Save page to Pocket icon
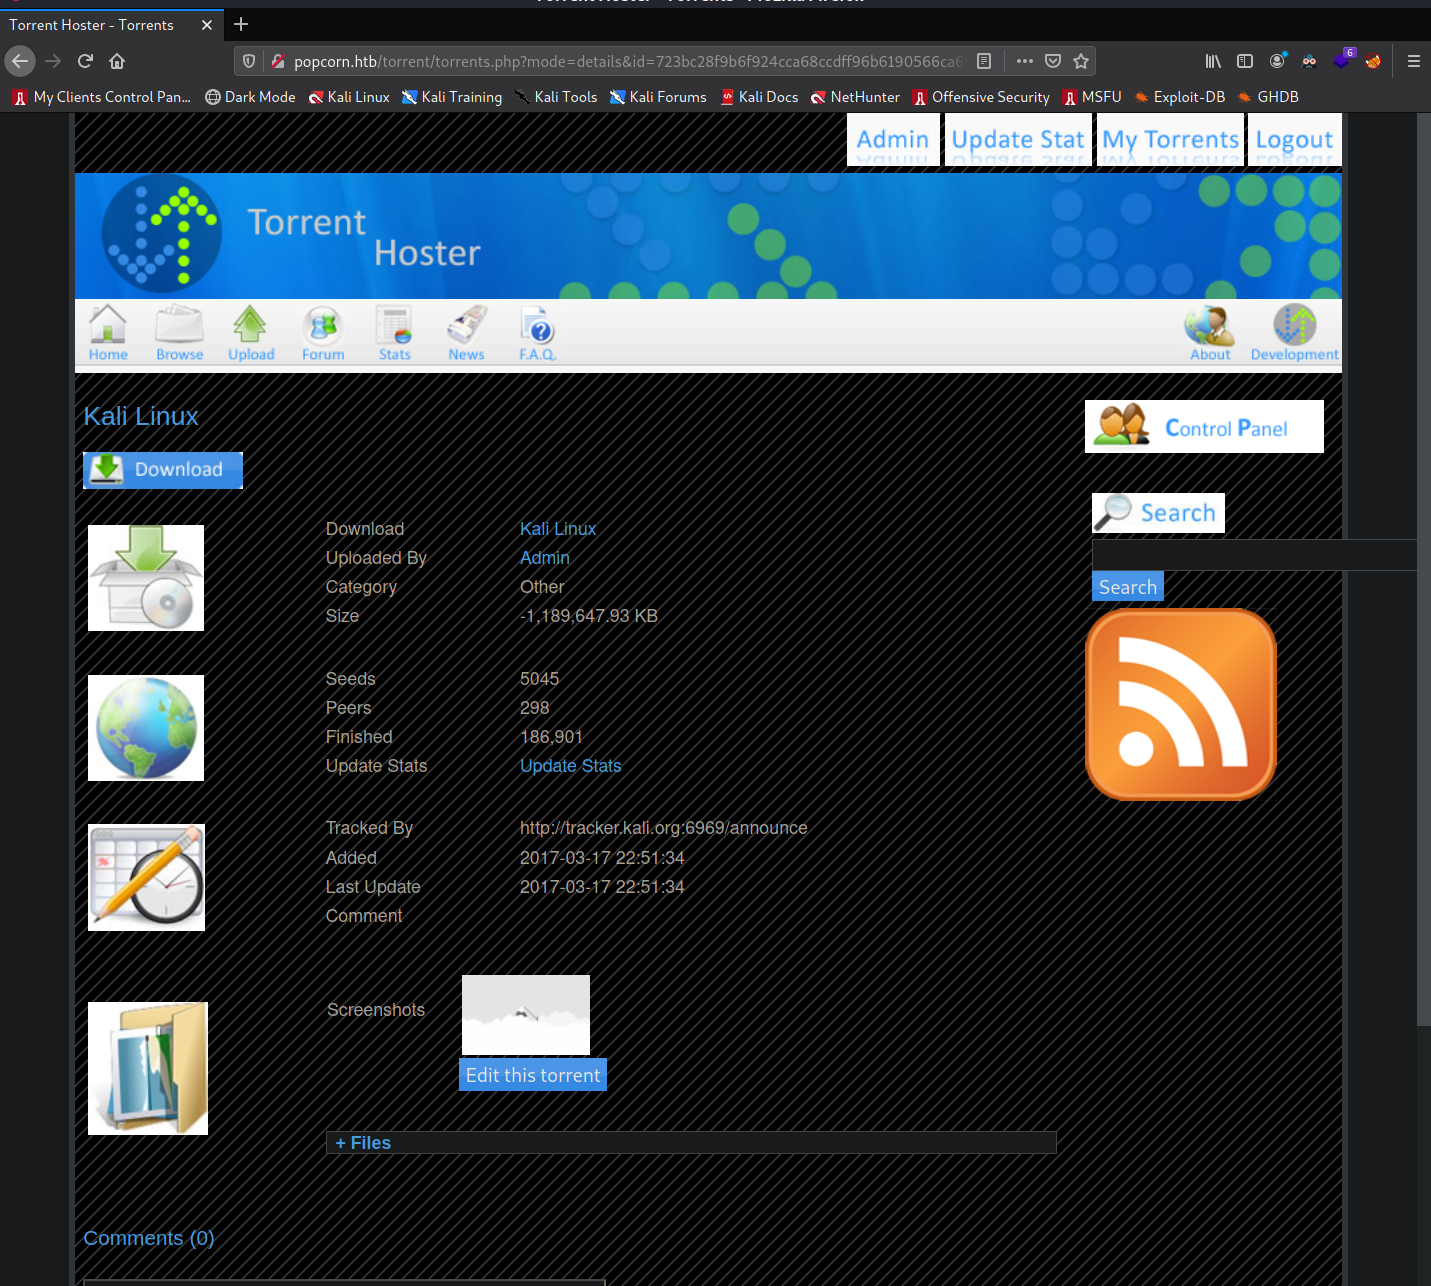 (1053, 61)
